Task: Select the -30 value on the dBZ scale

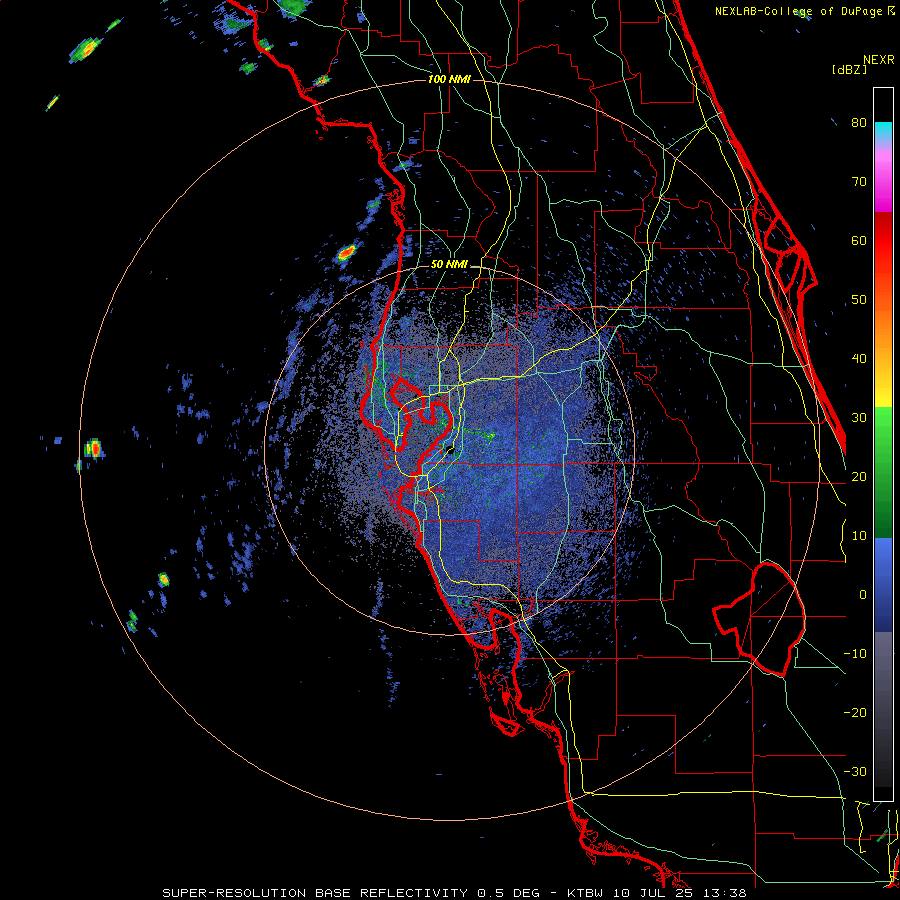Action: [855, 771]
